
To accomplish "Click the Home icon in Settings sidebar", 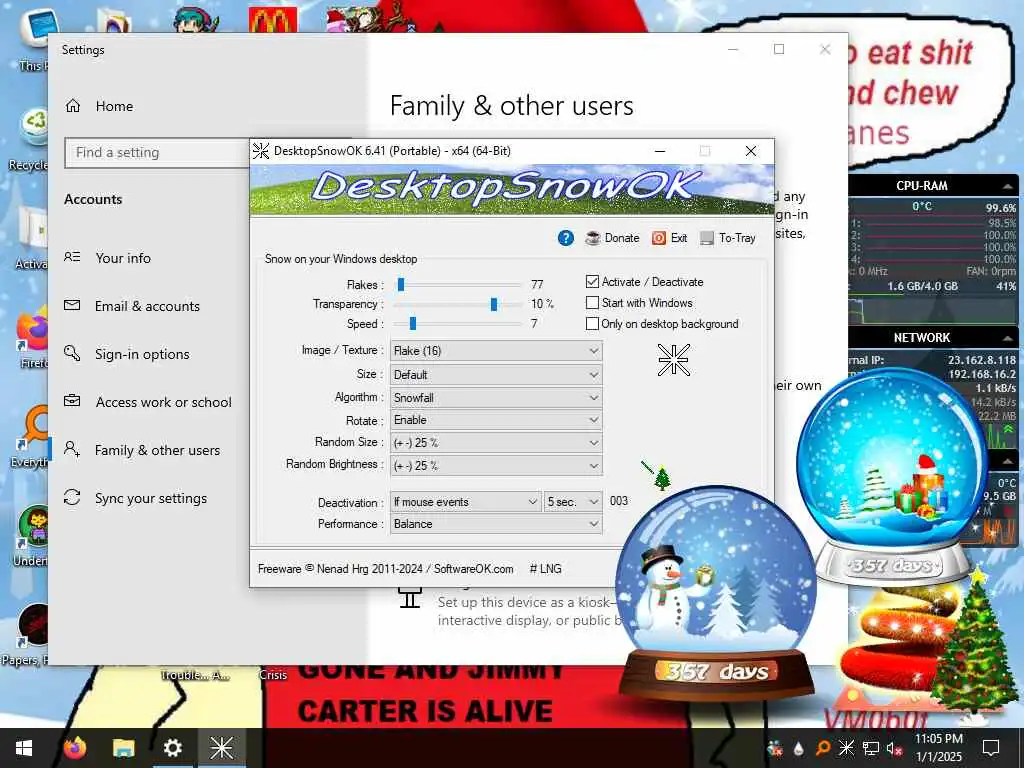I will pos(72,106).
